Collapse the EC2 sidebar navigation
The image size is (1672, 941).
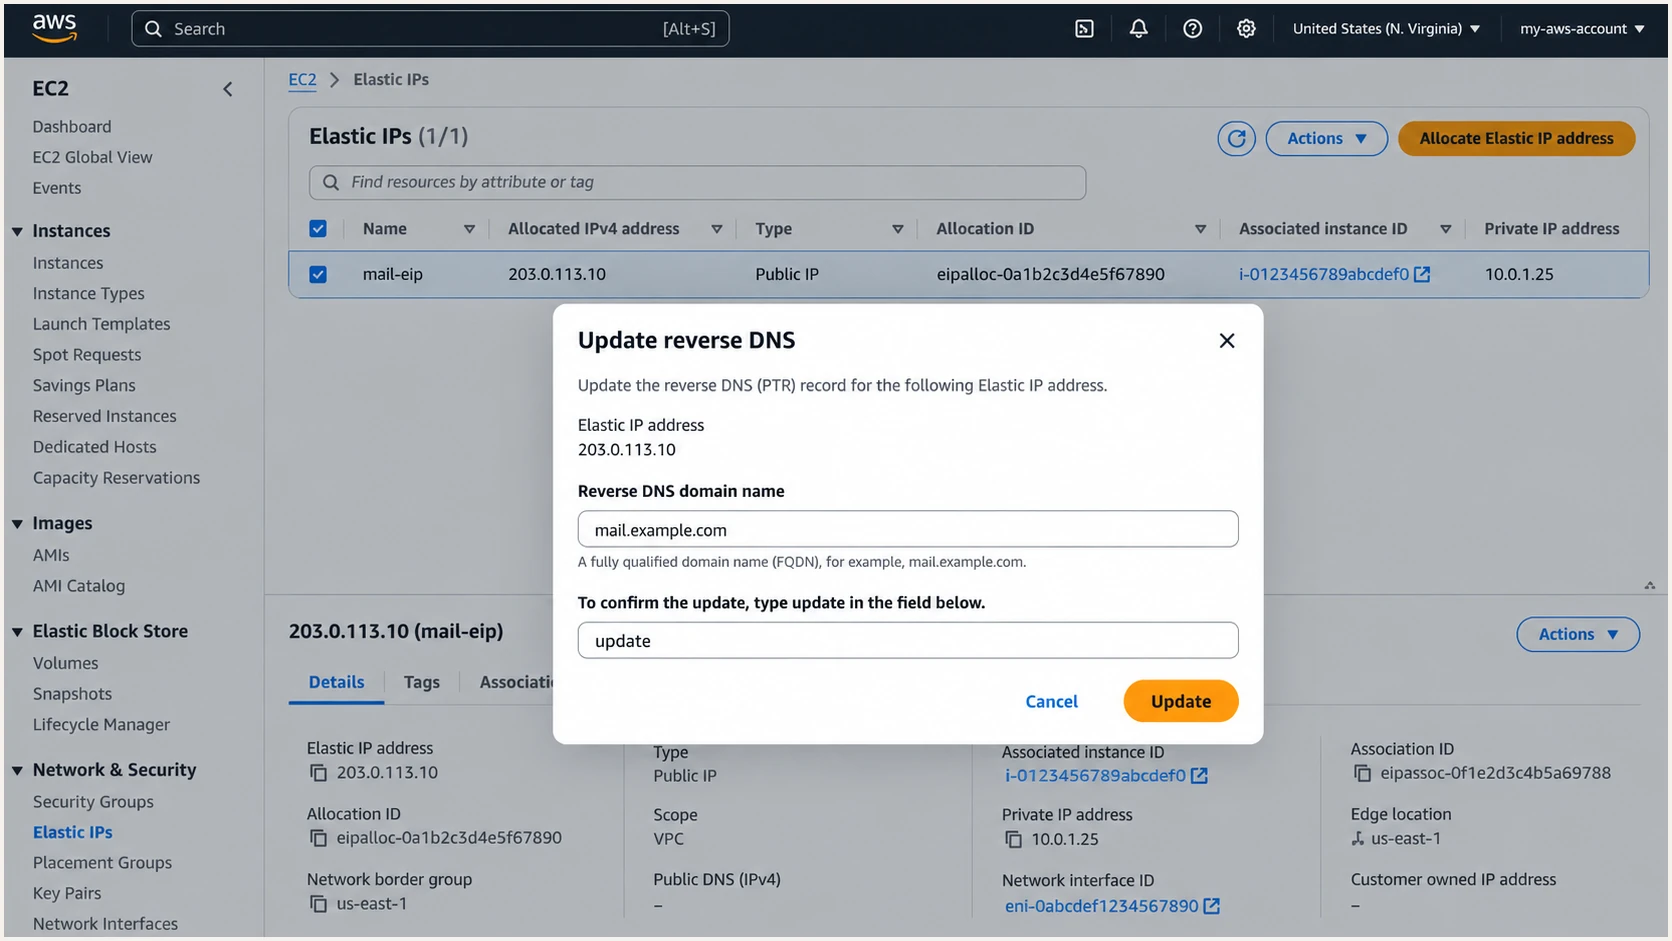click(x=228, y=89)
